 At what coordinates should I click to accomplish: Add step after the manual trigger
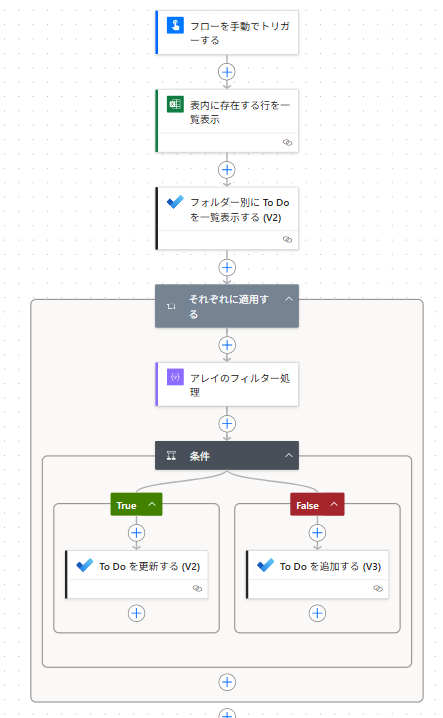coord(227,72)
